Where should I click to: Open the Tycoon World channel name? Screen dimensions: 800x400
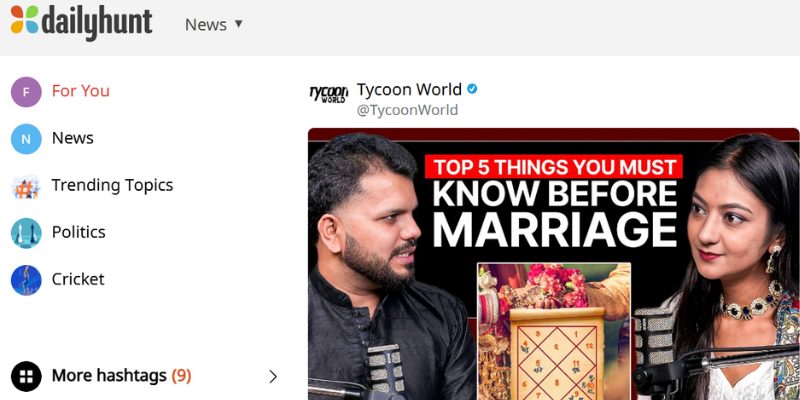coord(409,89)
